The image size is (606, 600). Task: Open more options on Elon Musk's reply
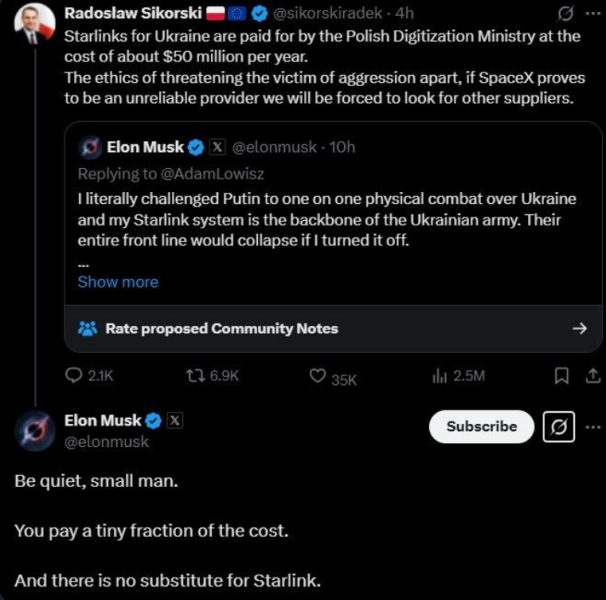point(592,427)
